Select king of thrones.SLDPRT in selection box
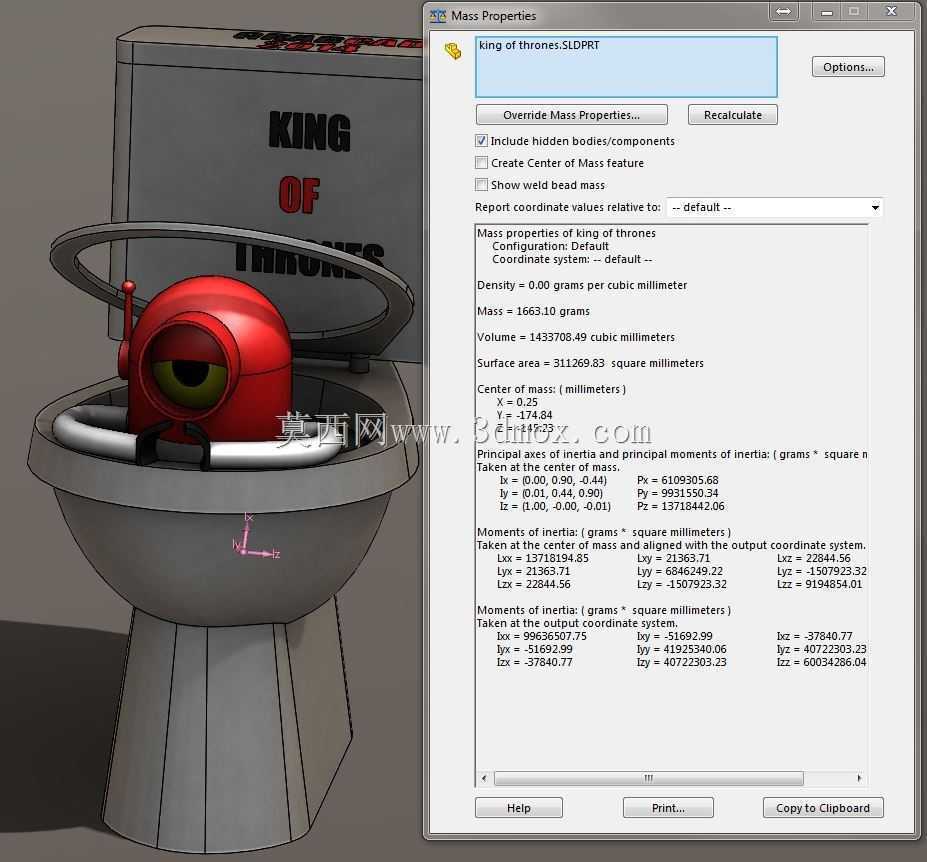This screenshot has height=862, width=927. pos(539,45)
